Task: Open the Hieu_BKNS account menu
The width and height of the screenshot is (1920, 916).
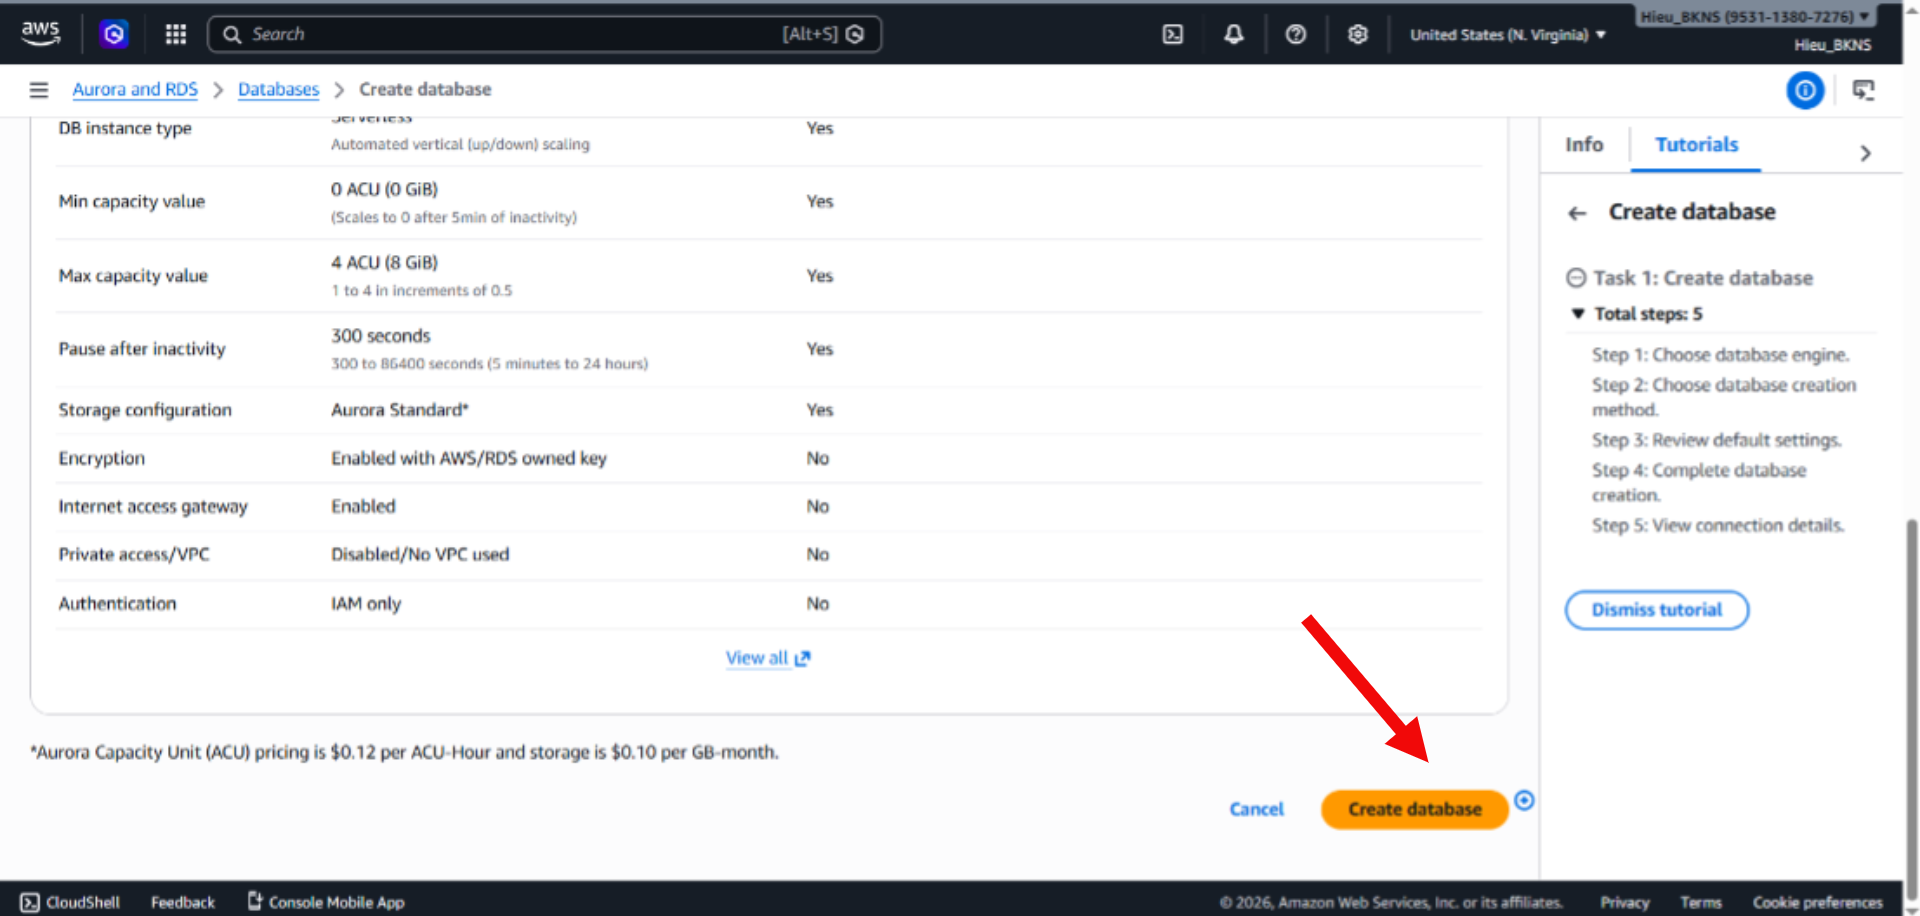Action: (x=1755, y=17)
